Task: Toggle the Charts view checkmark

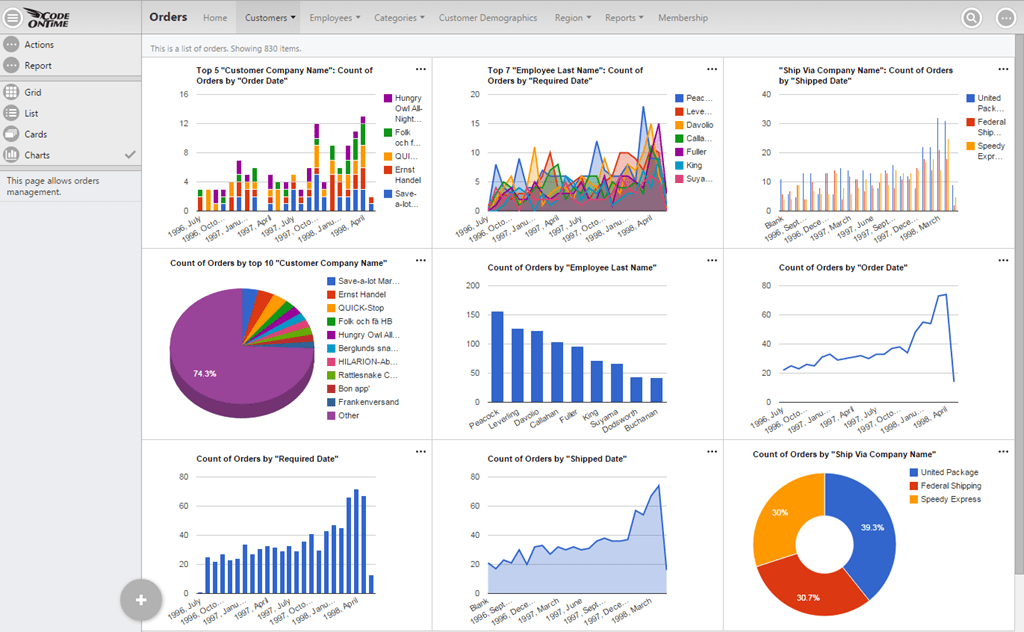Action: [128, 154]
